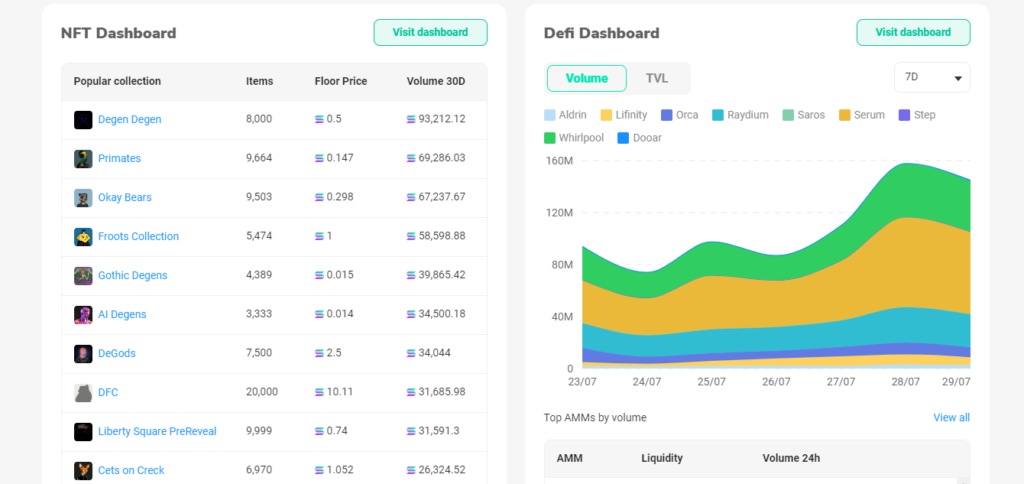Image resolution: width=1024 pixels, height=484 pixels.
Task: Click the AI Degens avatar icon
Action: [x=83, y=315]
